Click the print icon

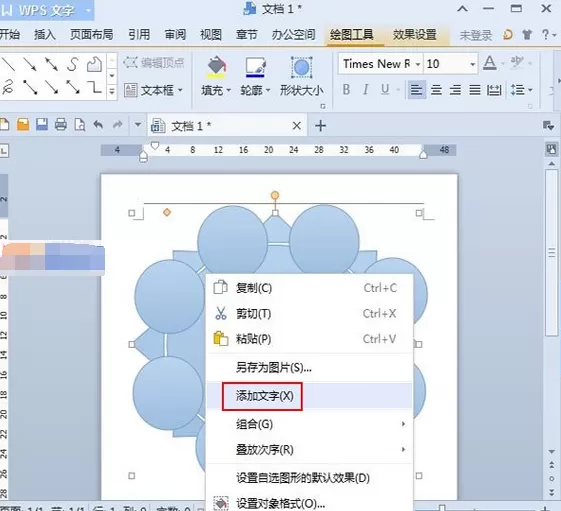click(x=61, y=125)
